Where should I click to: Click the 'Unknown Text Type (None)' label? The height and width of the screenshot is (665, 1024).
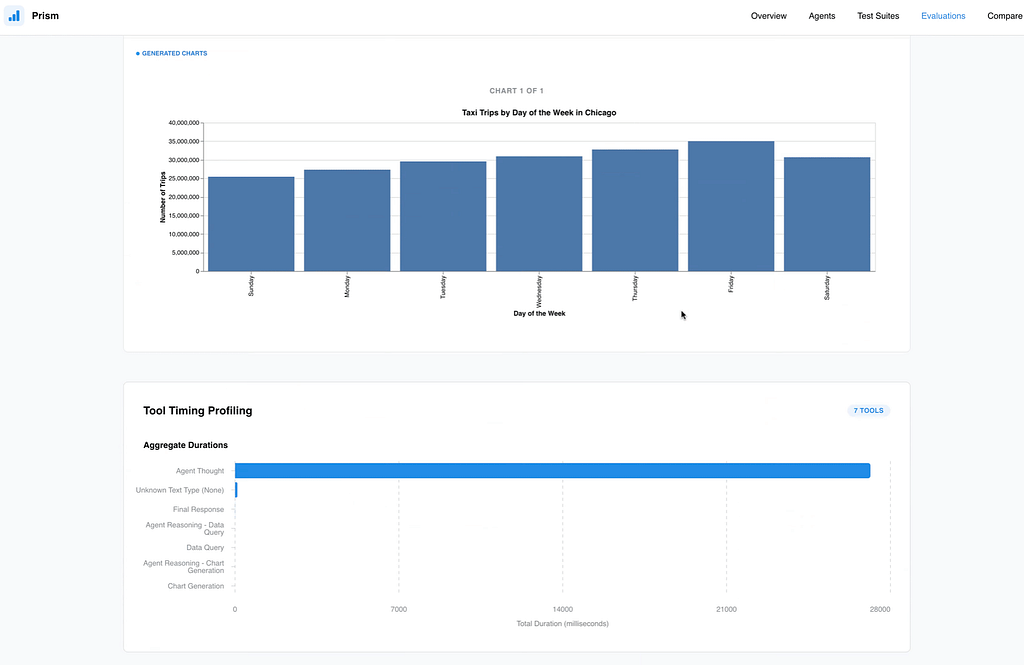pos(180,490)
